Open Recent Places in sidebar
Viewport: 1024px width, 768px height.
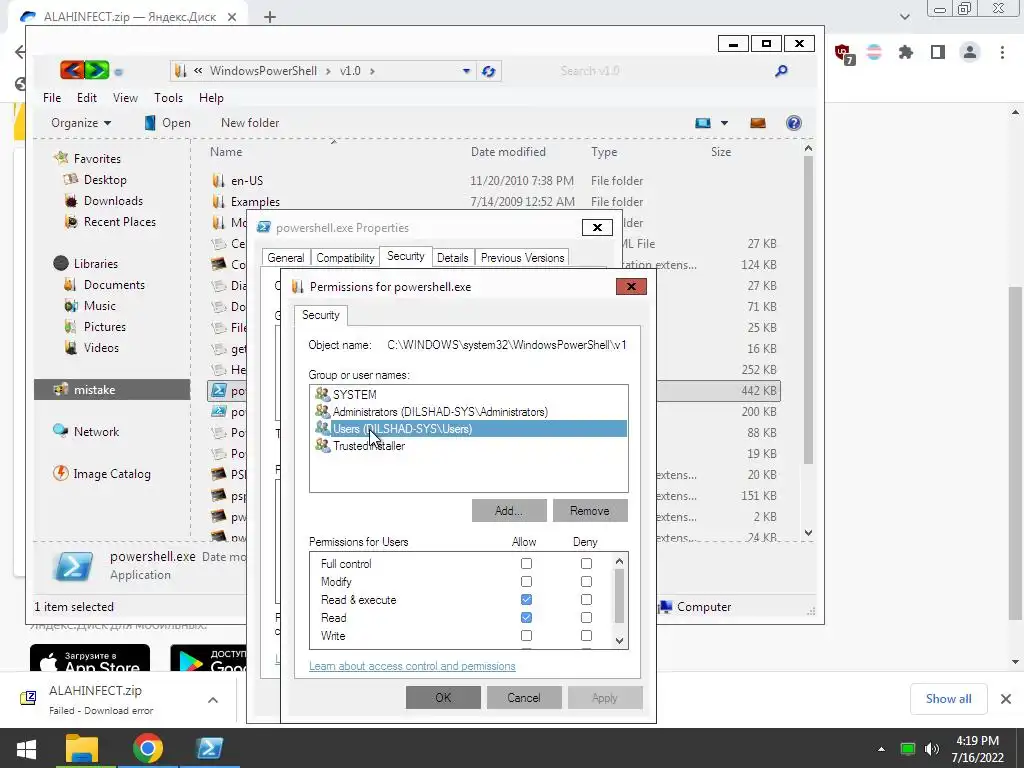coord(120,221)
